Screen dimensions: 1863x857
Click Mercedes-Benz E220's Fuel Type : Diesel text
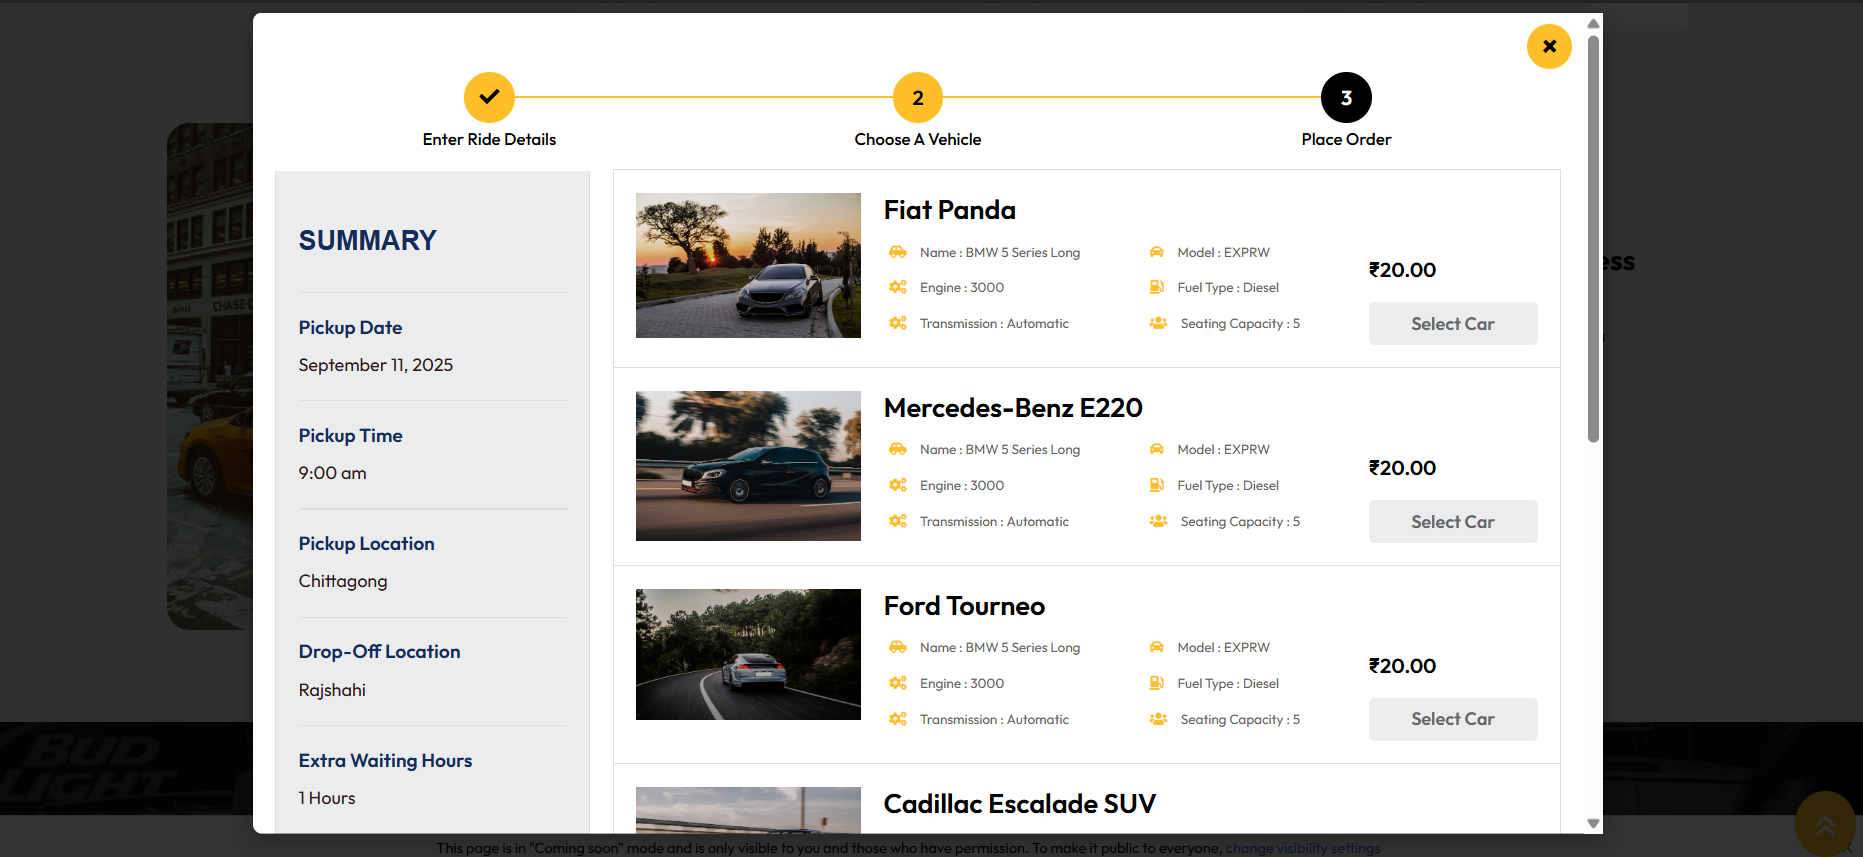point(1228,485)
